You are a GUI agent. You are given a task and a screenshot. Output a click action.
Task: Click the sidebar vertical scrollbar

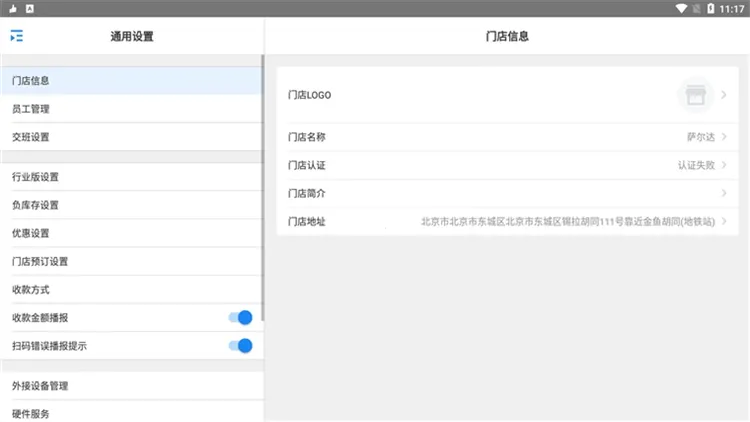click(262, 190)
